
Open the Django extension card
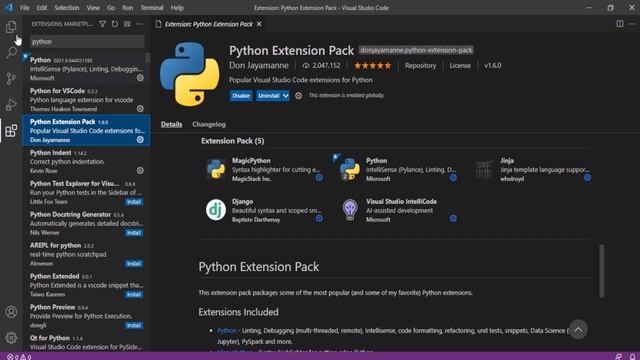264,210
